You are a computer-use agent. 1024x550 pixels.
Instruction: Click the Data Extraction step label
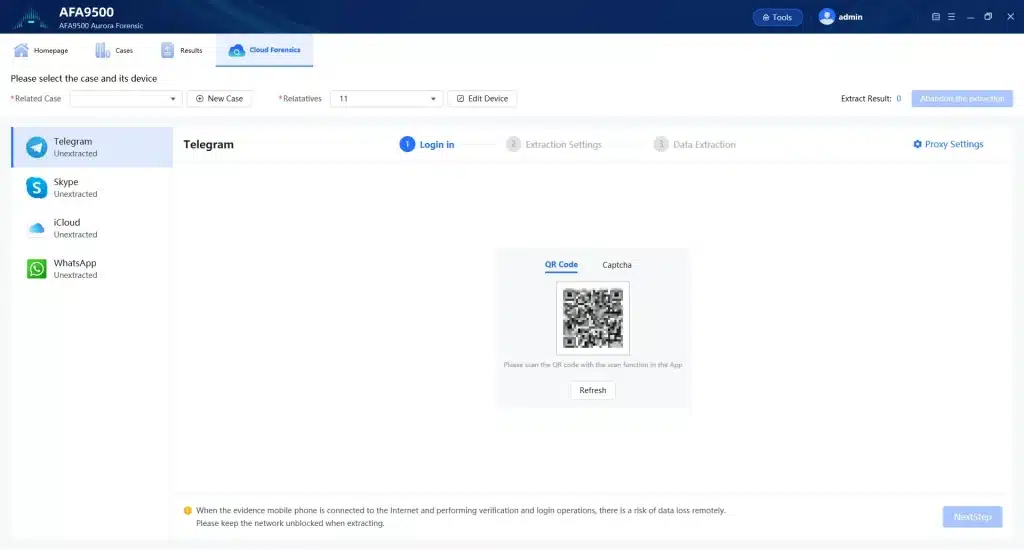tap(704, 144)
